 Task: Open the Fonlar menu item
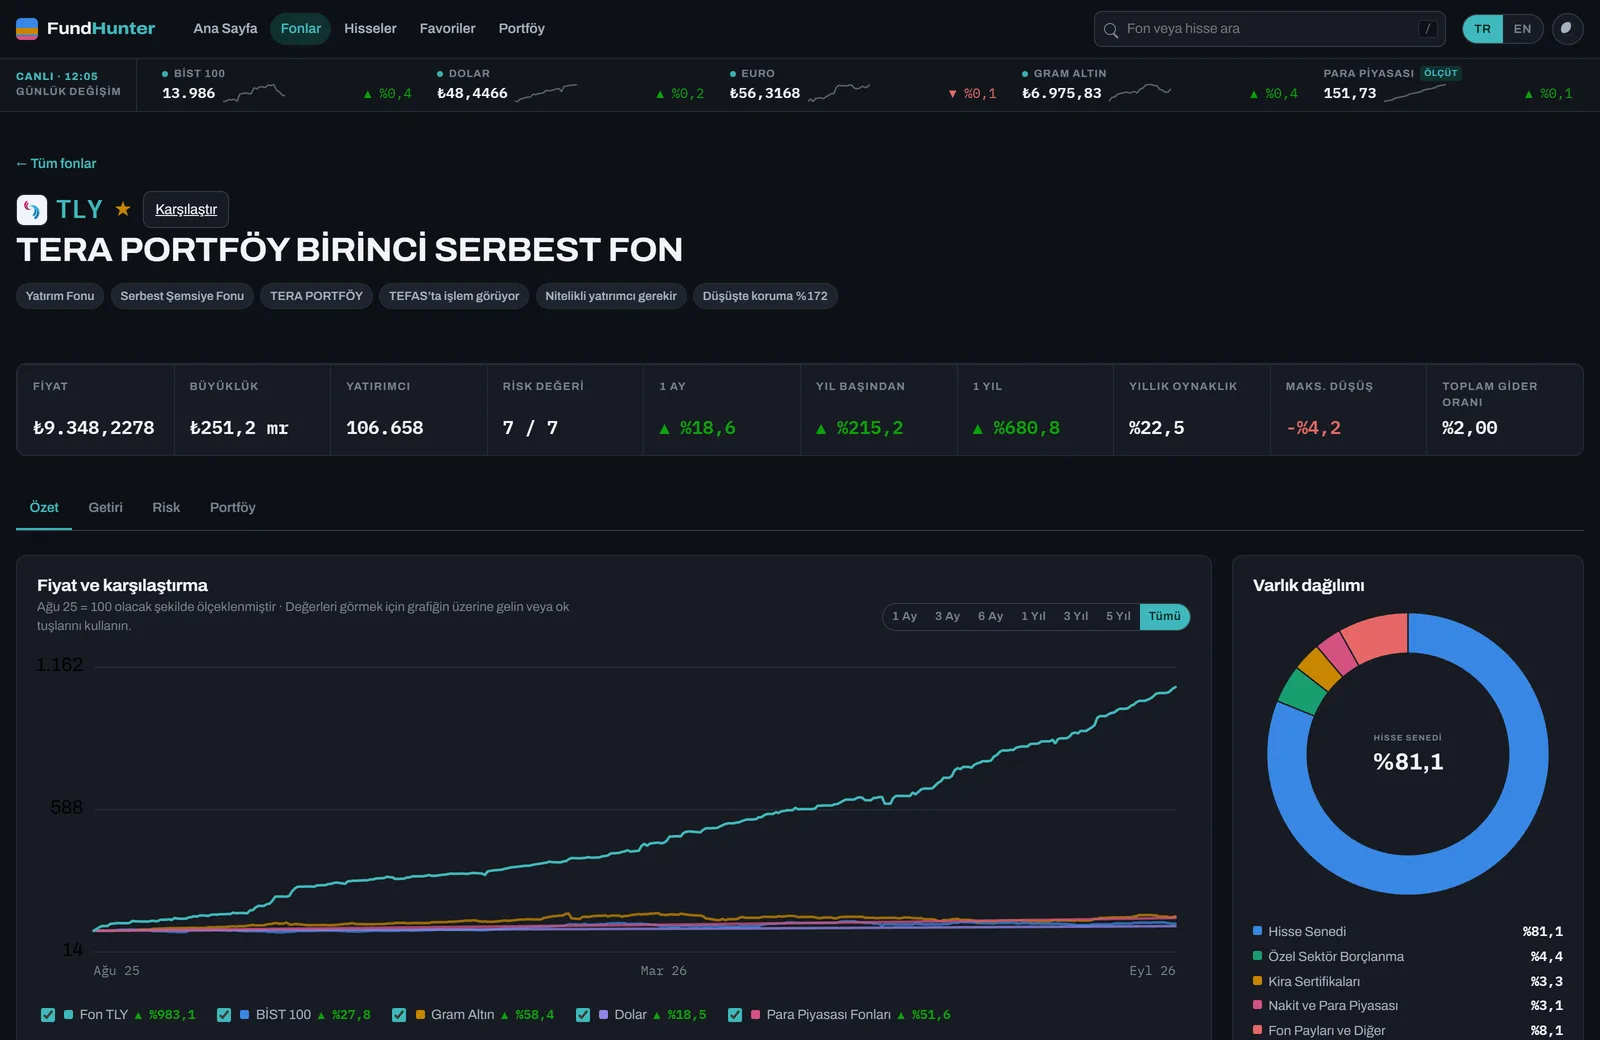pyautogui.click(x=301, y=29)
